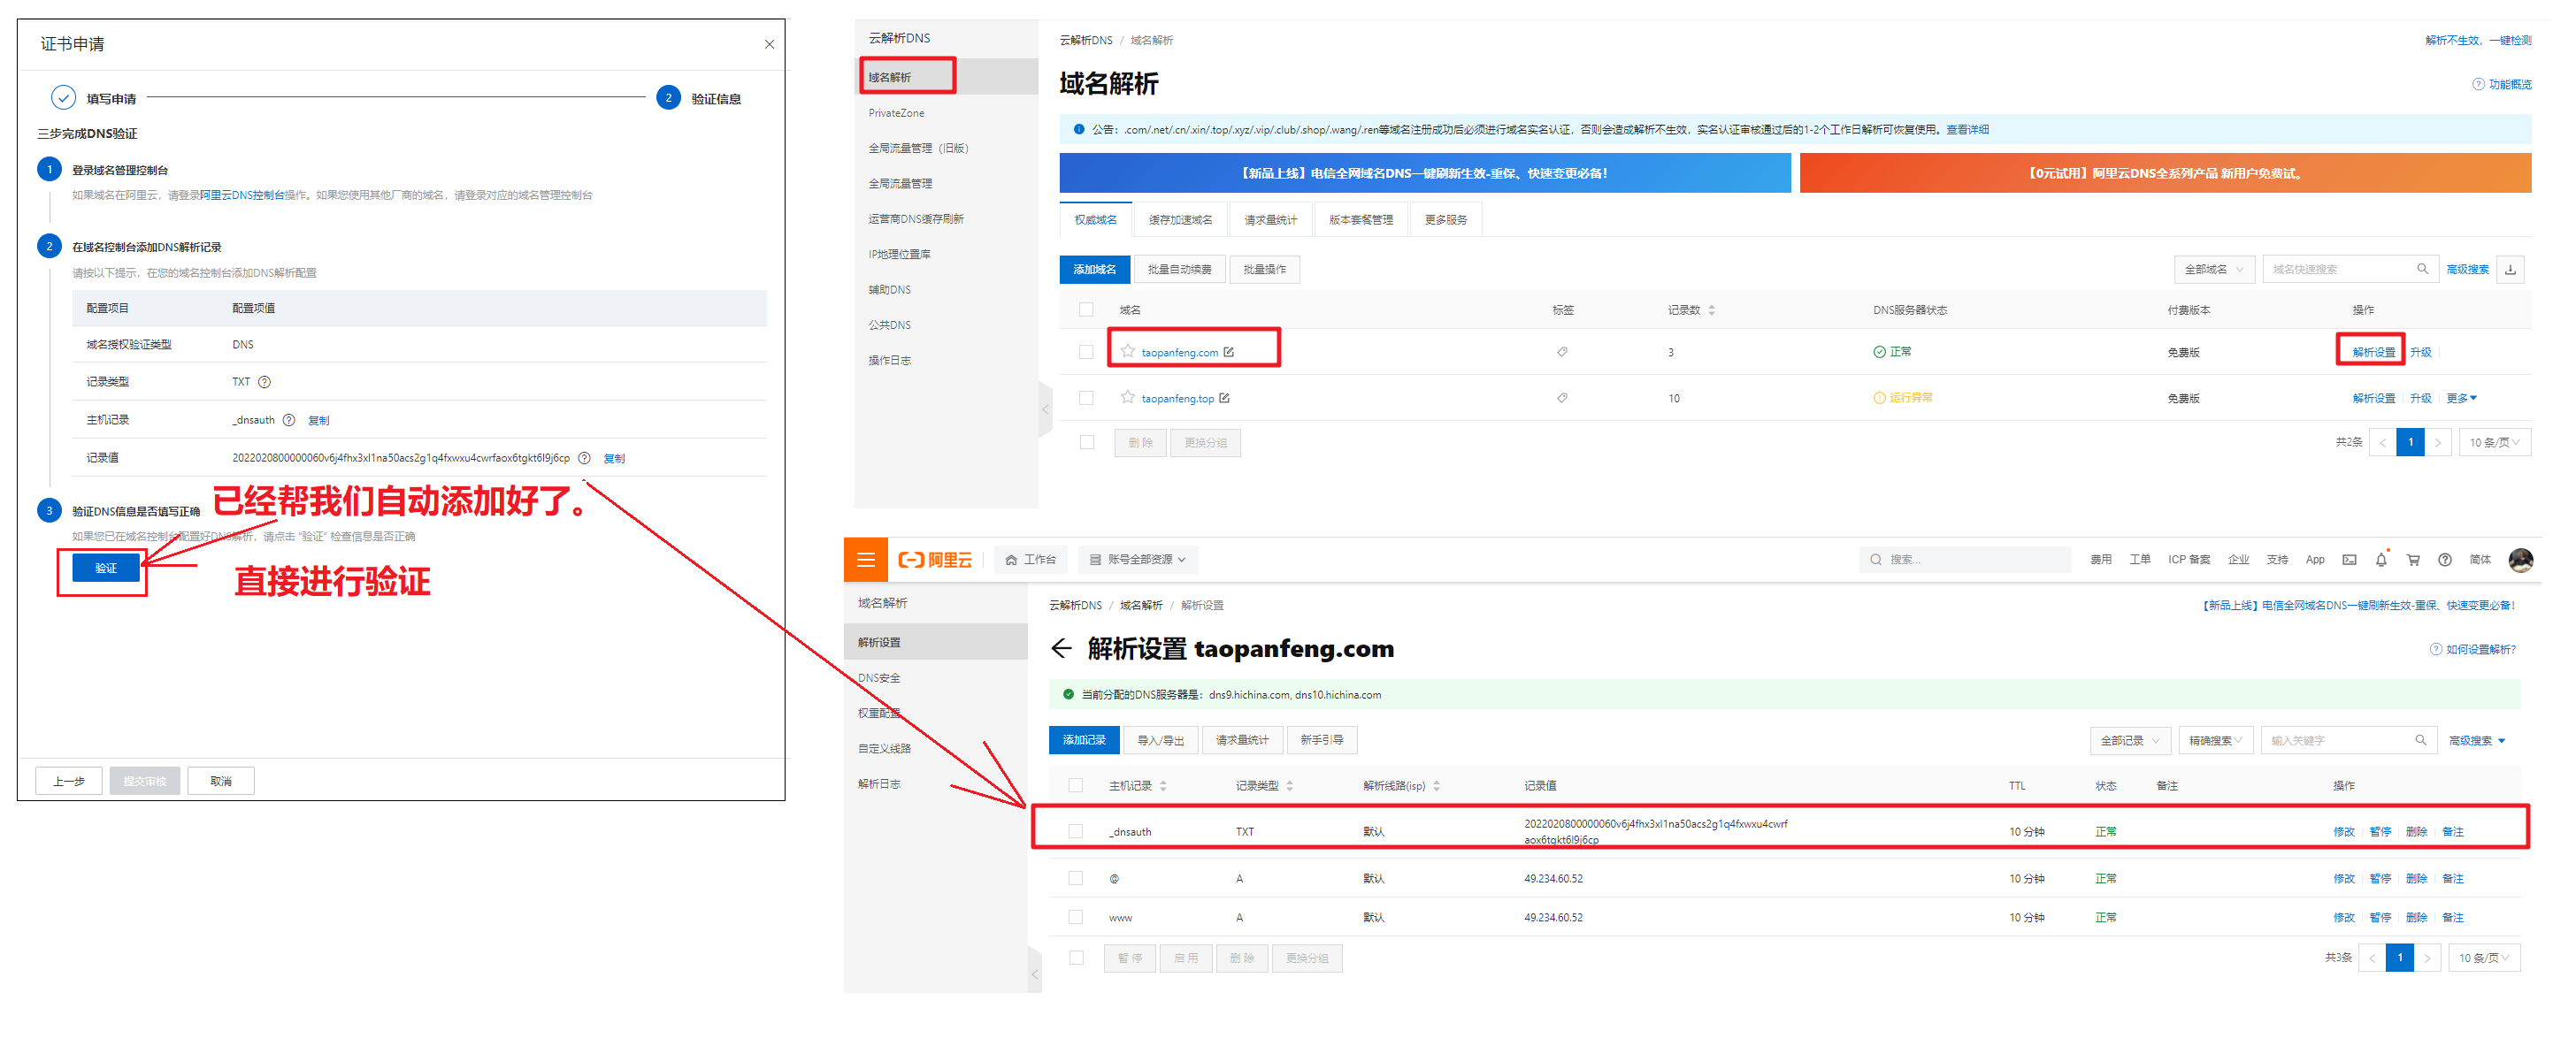This screenshot has height=1054, width=2576.
Task: Sort by 记录数 column arrows
Action: click(x=1711, y=310)
